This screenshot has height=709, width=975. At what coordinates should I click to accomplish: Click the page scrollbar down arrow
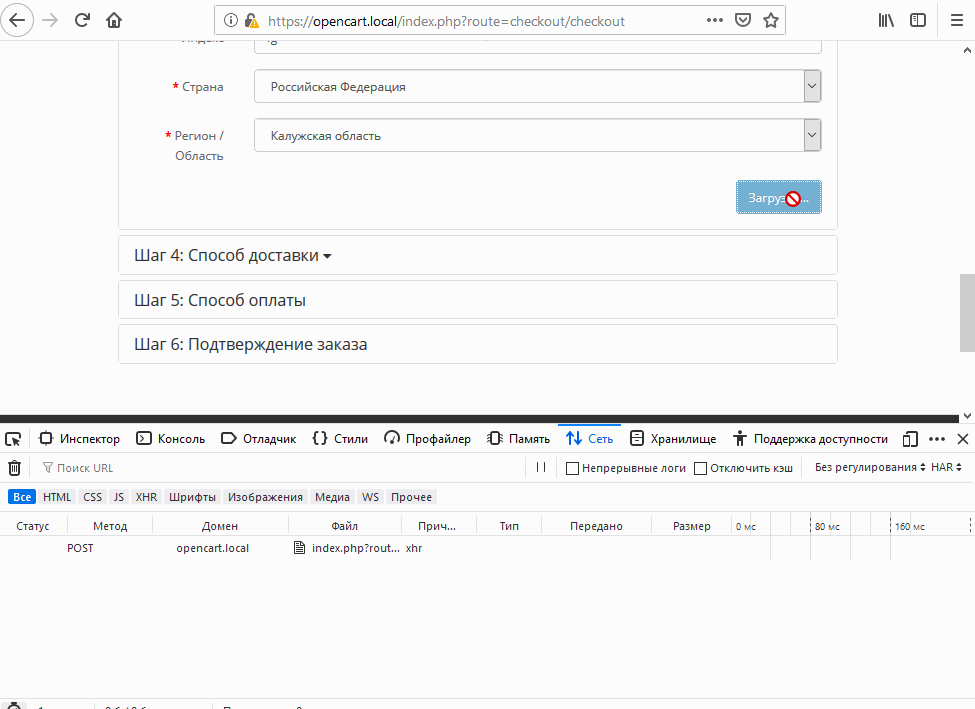(x=967, y=416)
